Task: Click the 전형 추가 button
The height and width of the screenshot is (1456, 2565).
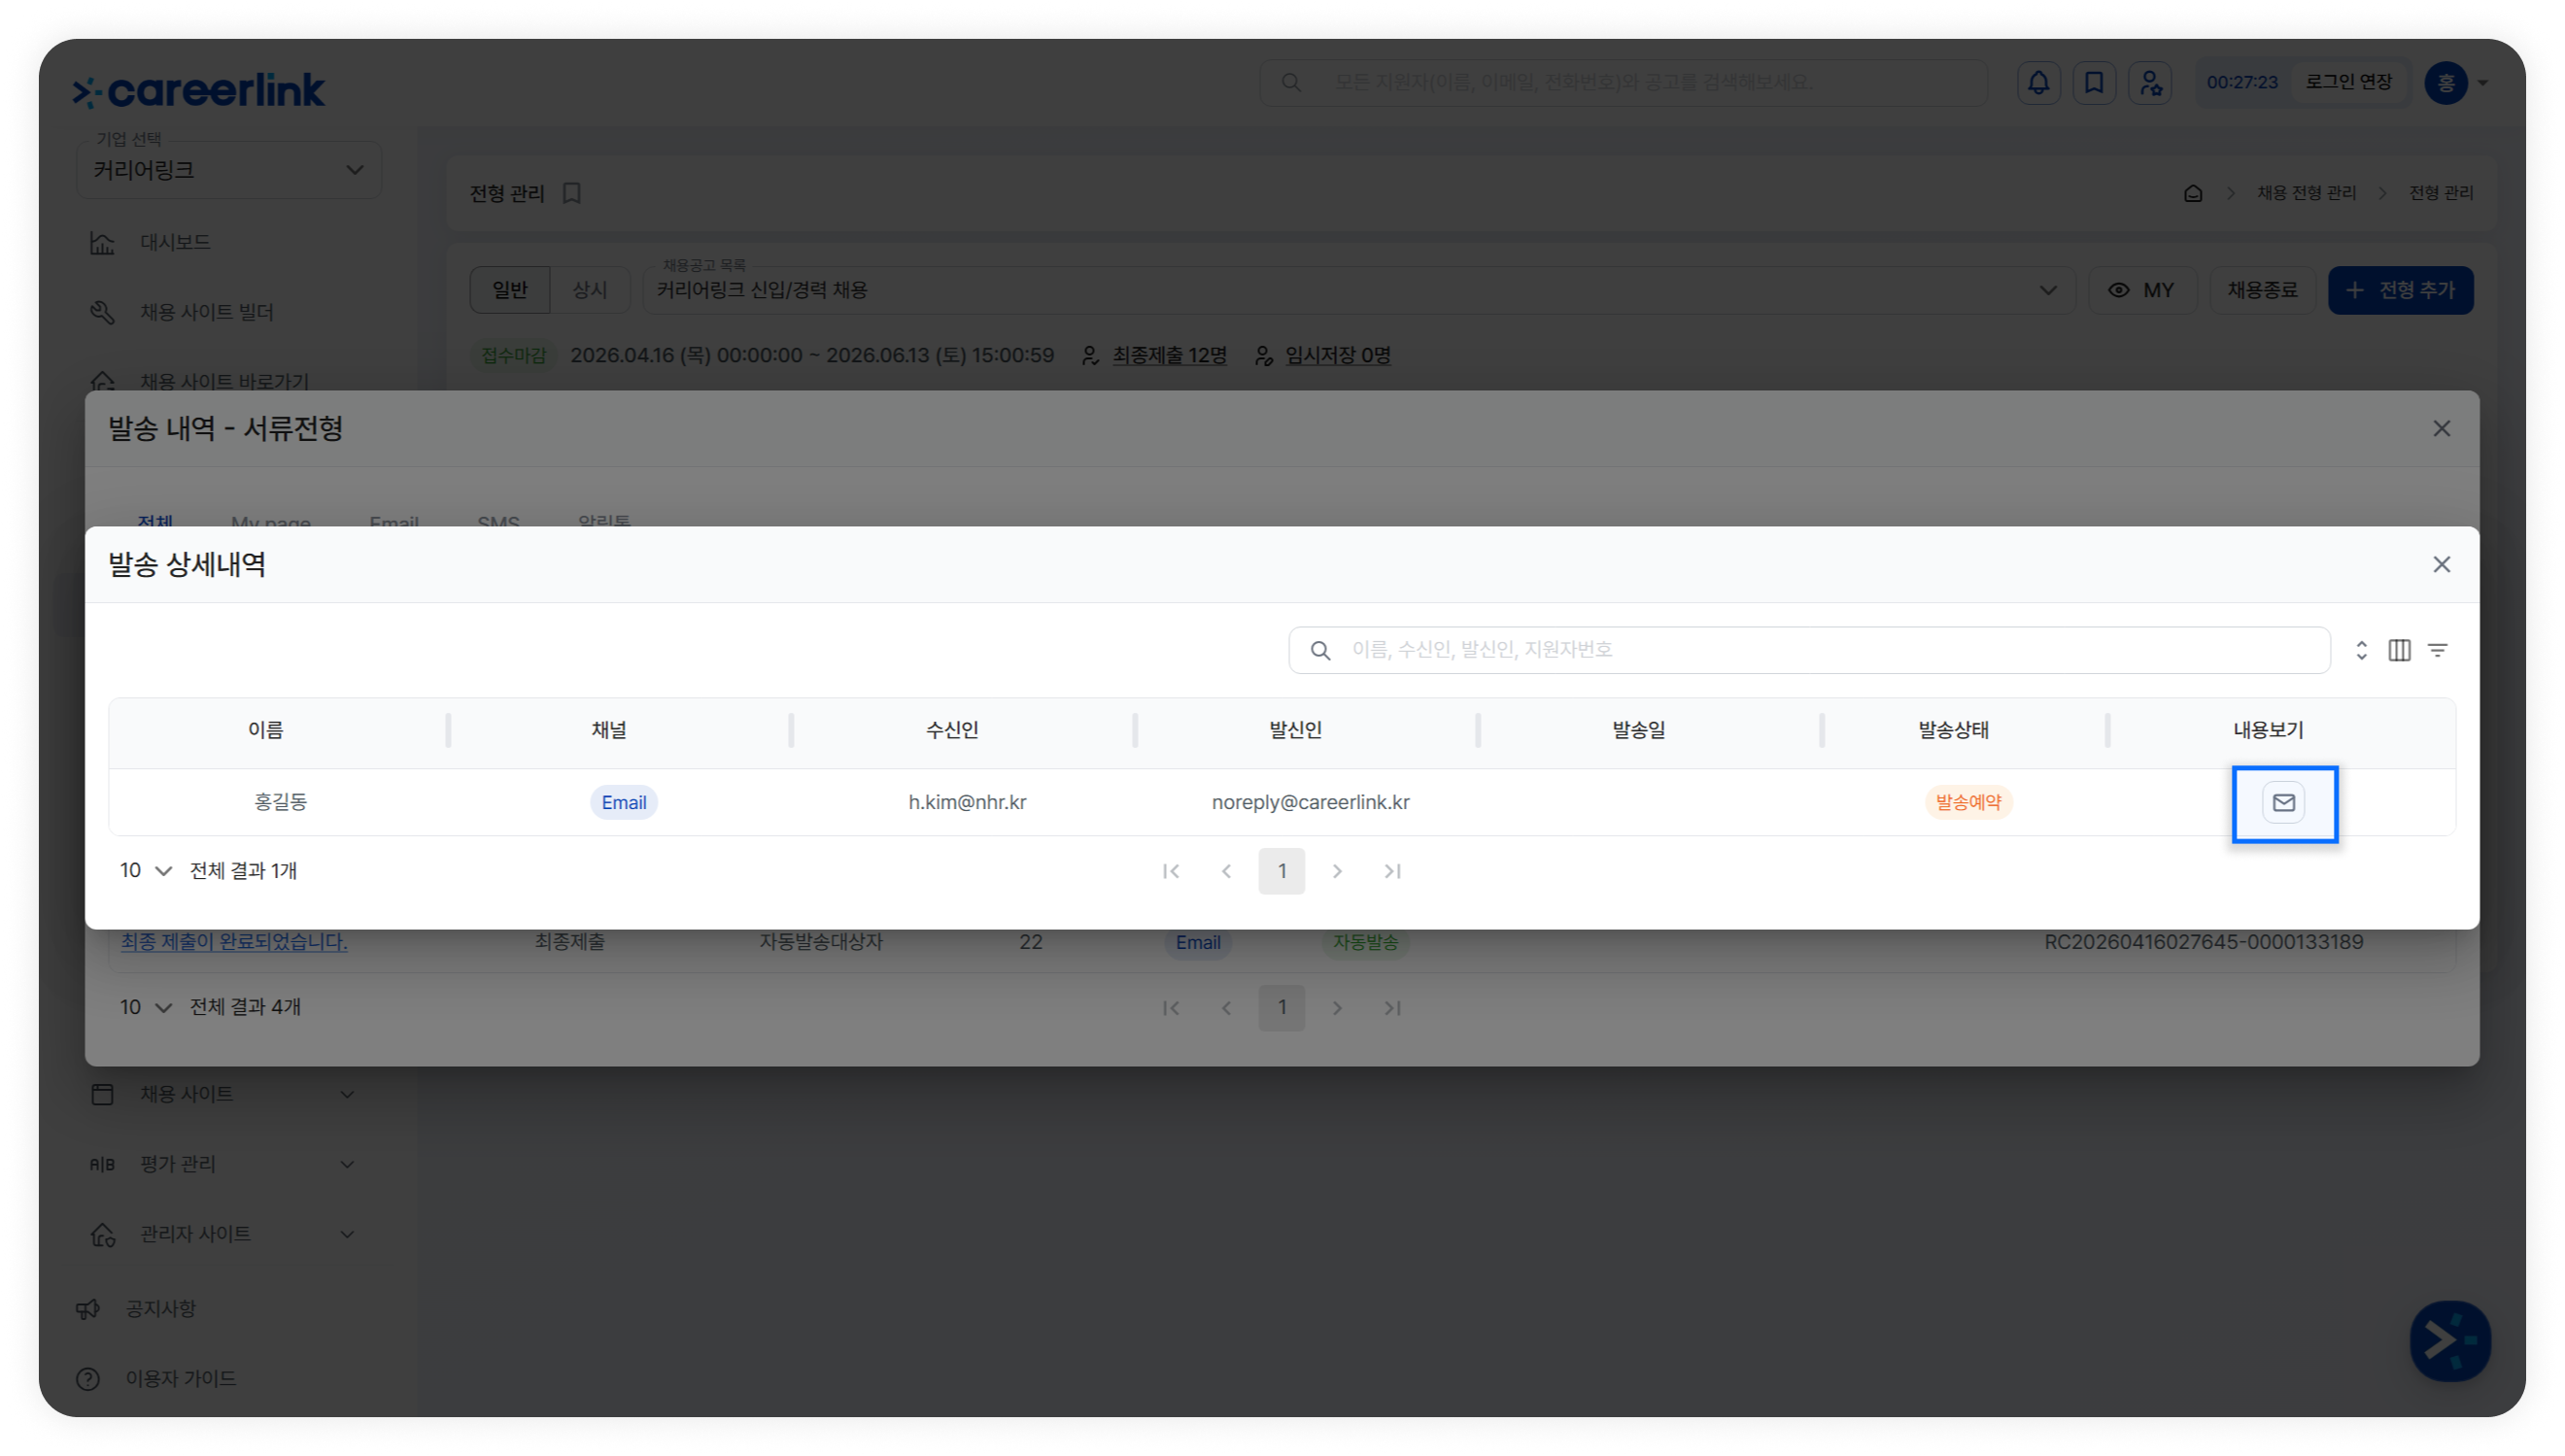Action: pyautogui.click(x=2400, y=291)
